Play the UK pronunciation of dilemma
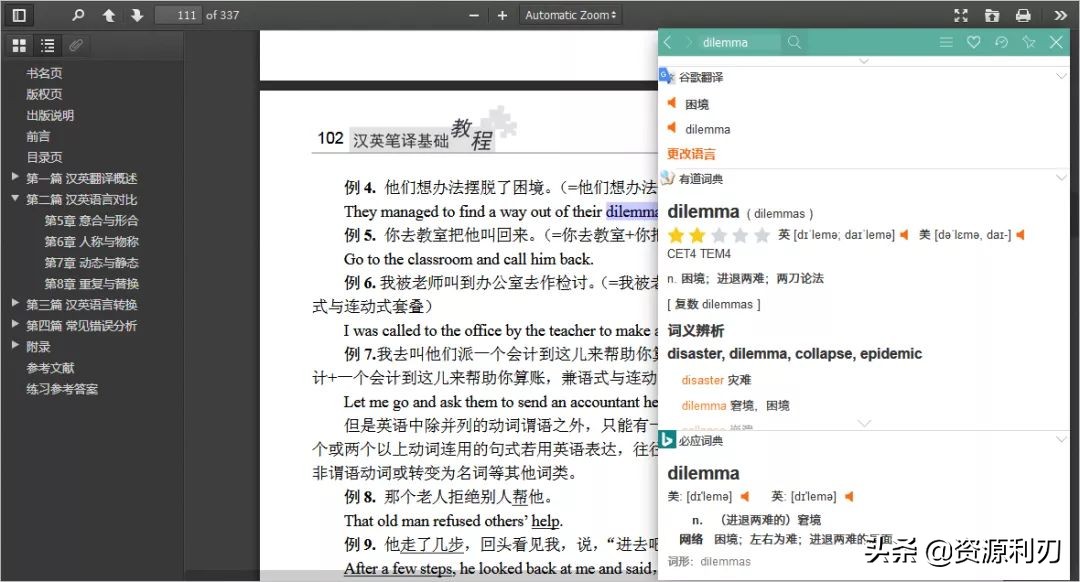Screen dimensions: 1080x582 (903, 234)
